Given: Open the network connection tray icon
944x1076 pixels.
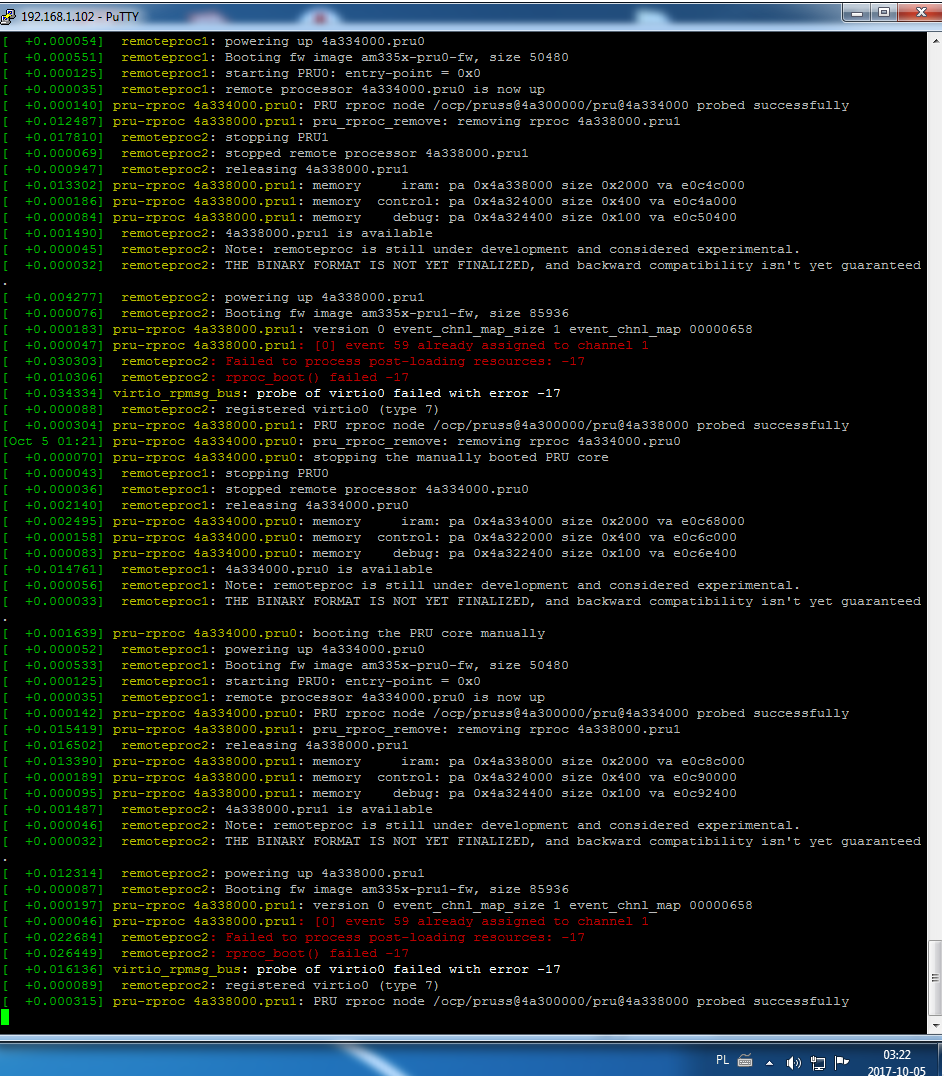Looking at the screenshot, I should pyautogui.click(x=818, y=1062).
